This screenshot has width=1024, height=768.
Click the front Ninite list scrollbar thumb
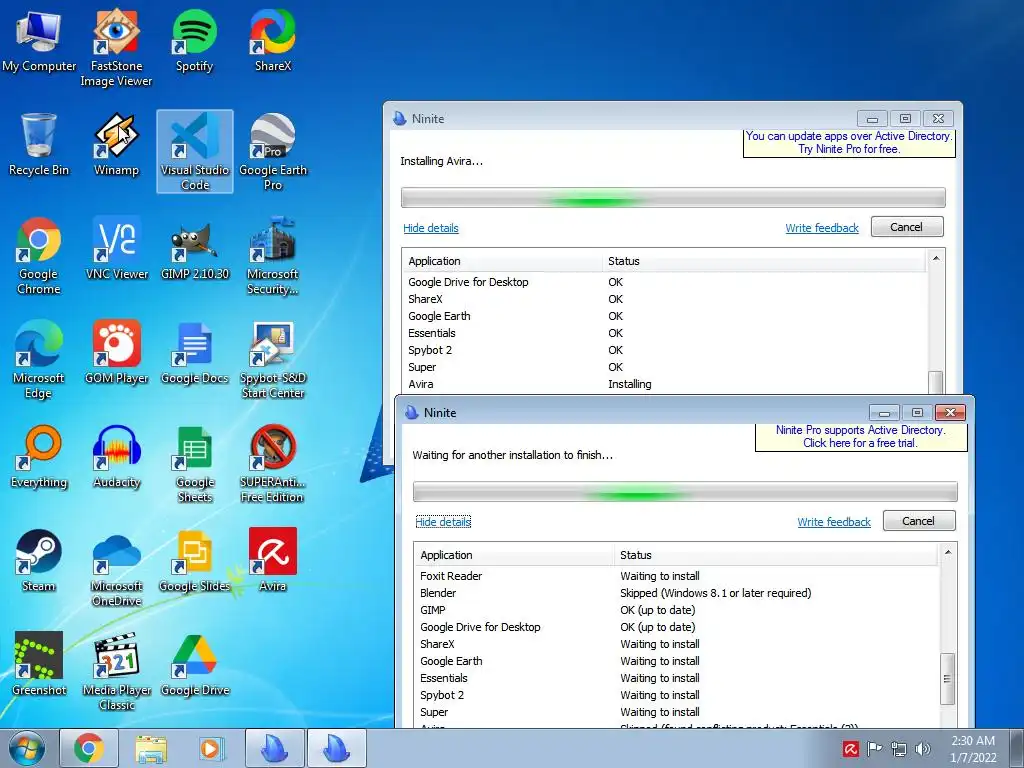948,679
